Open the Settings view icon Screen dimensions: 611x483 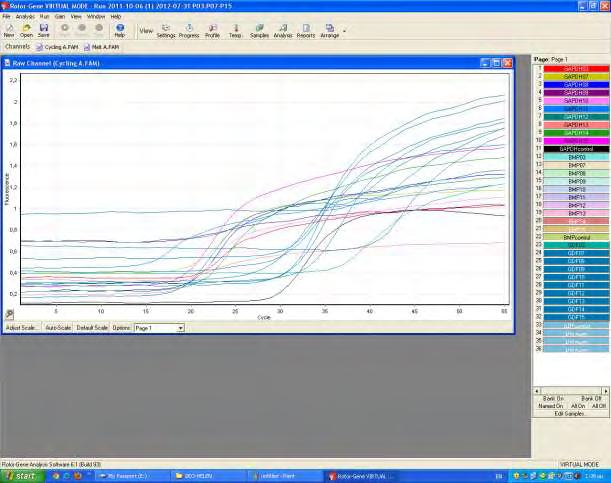point(166,30)
